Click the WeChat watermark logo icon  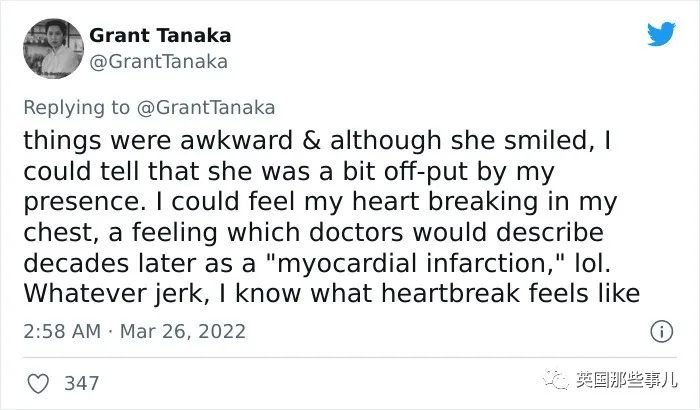click(x=556, y=381)
